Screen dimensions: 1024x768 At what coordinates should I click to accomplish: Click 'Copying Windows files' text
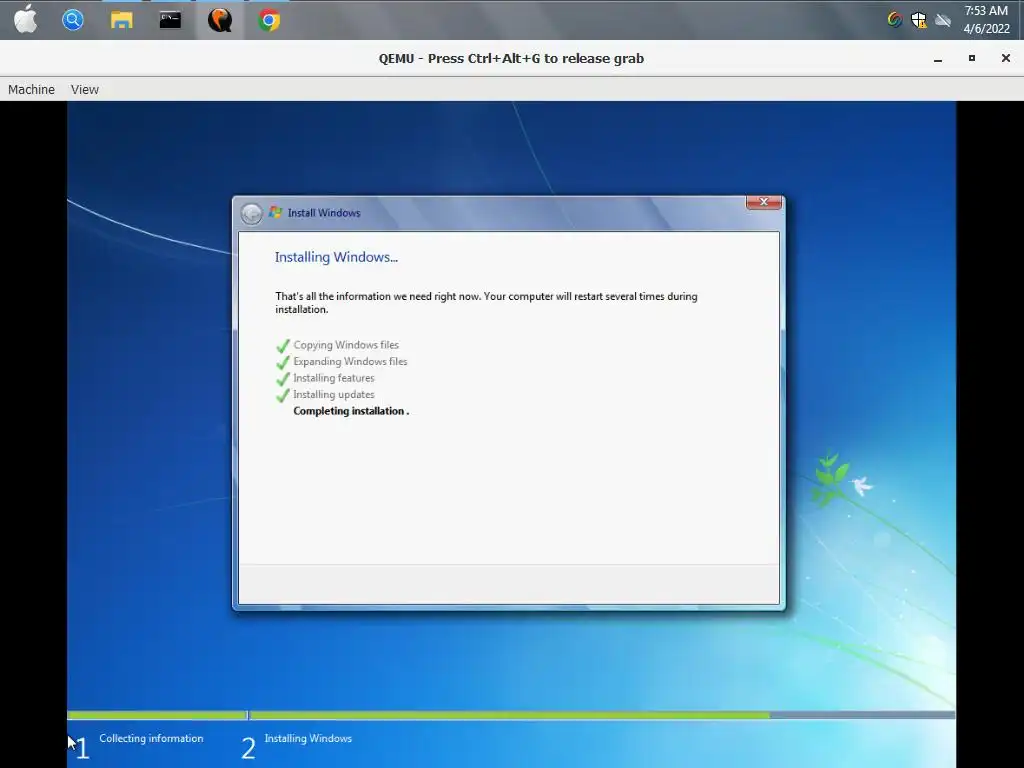(x=346, y=345)
